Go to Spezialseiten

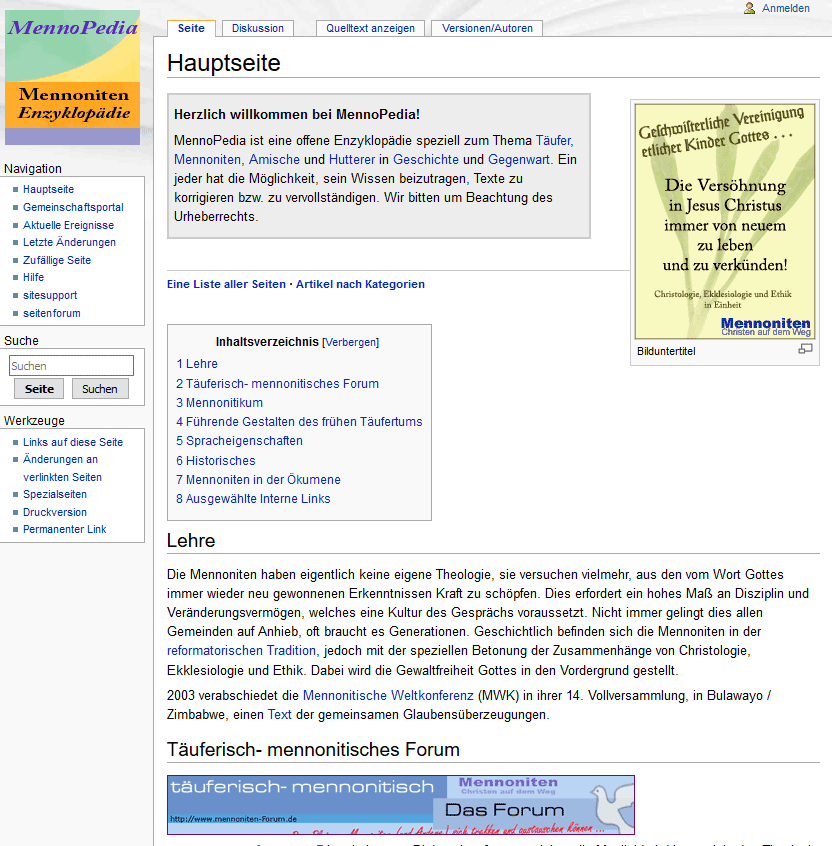click(55, 494)
